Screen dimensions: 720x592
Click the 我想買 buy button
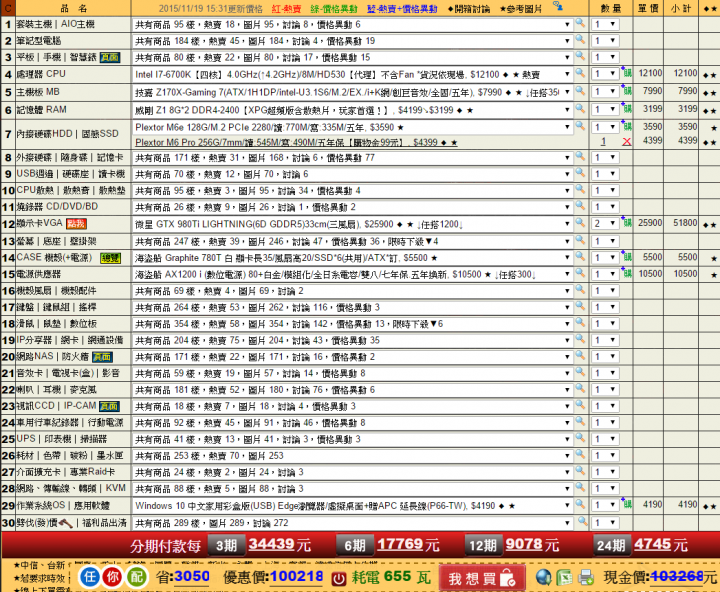(x=482, y=578)
